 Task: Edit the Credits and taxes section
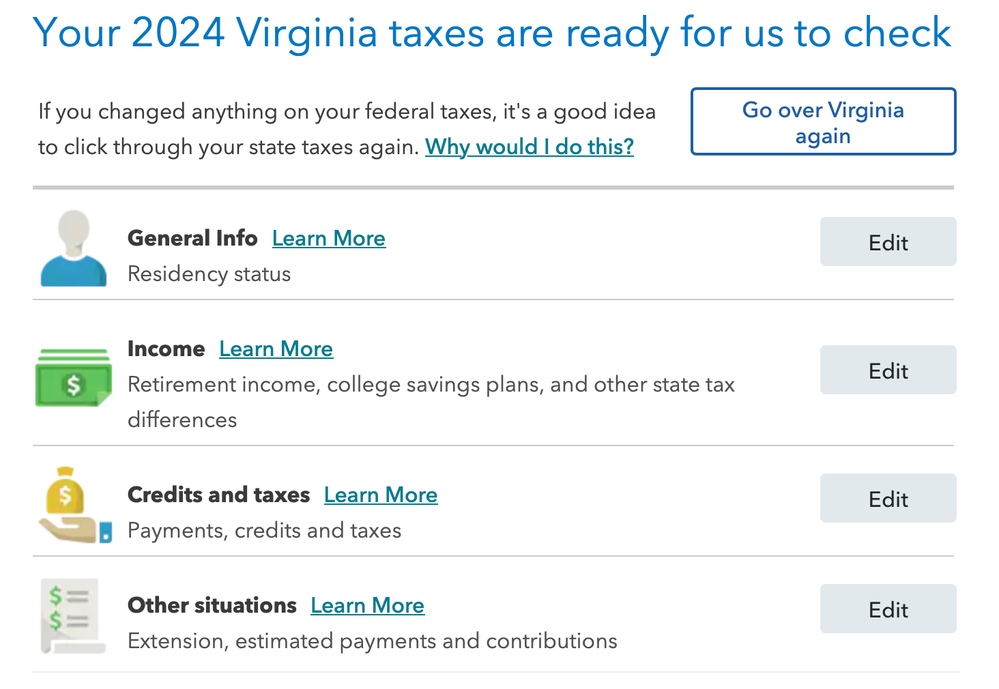point(888,498)
